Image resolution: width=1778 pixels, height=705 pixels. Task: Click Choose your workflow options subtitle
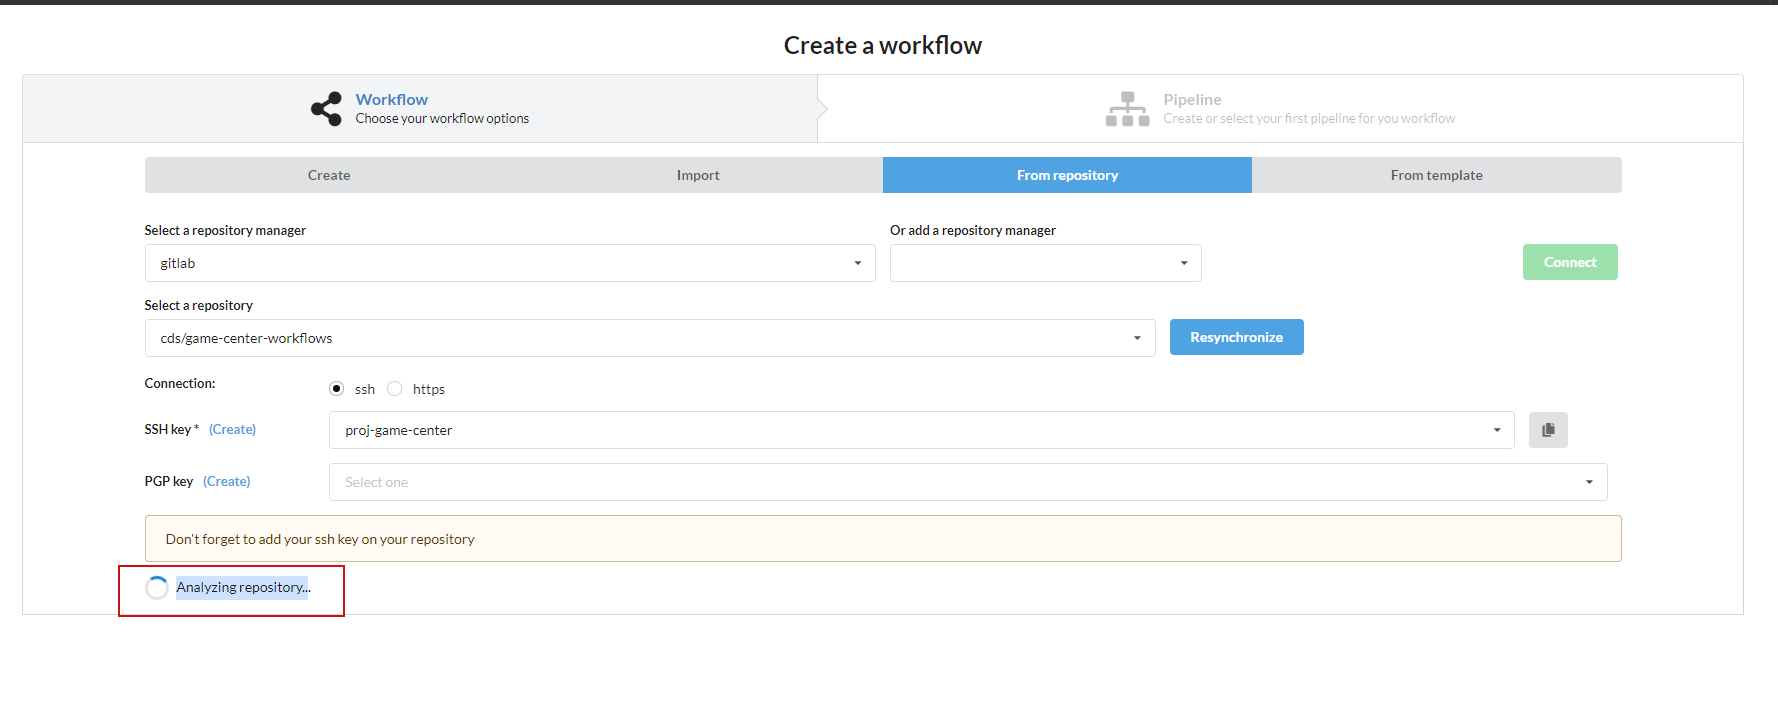tap(442, 118)
